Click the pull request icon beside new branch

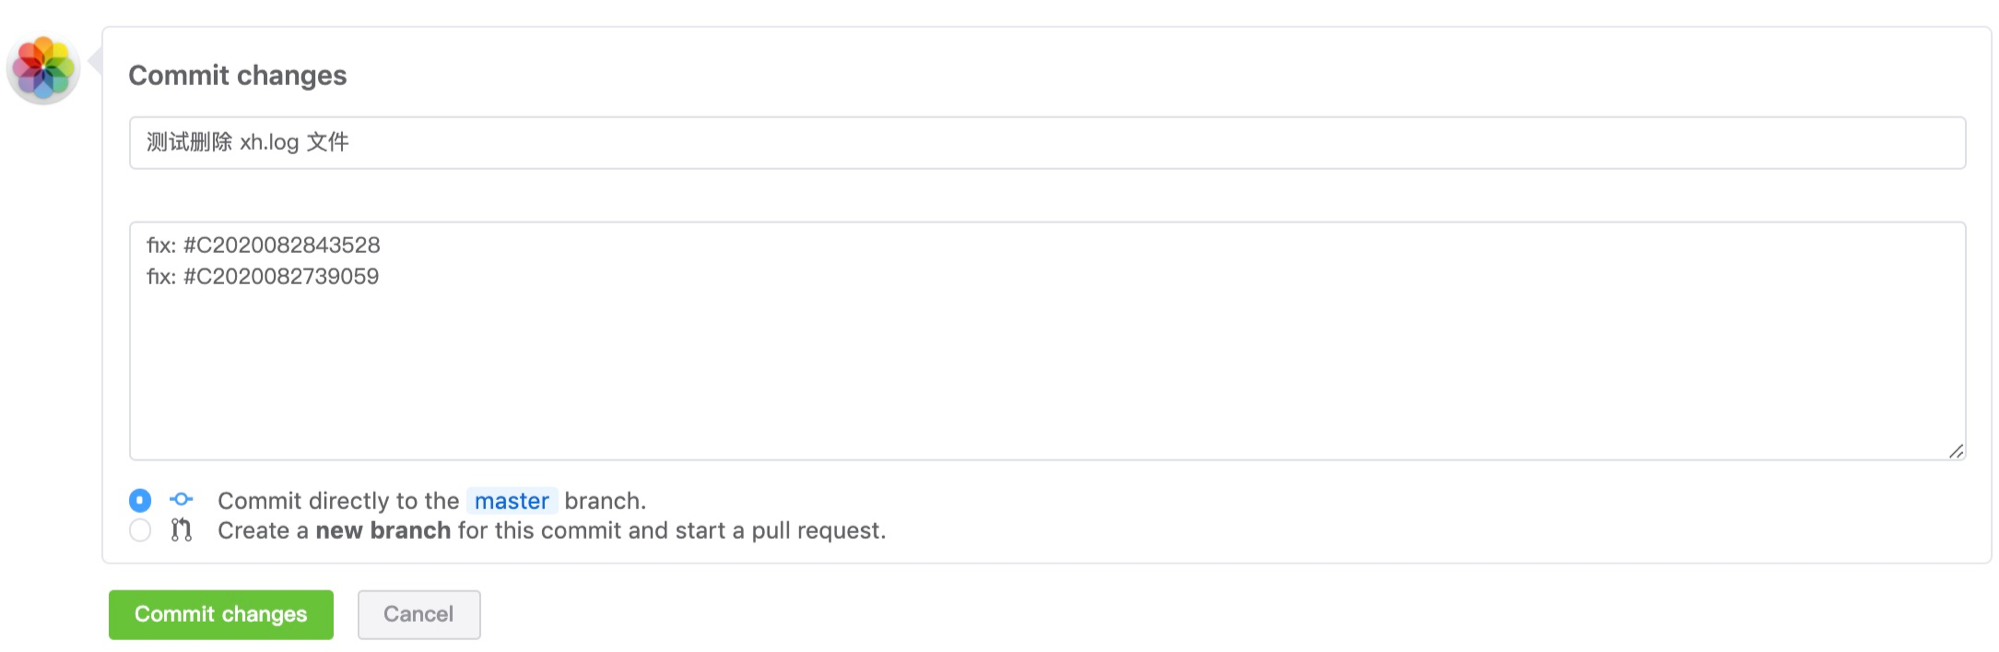pos(181,530)
